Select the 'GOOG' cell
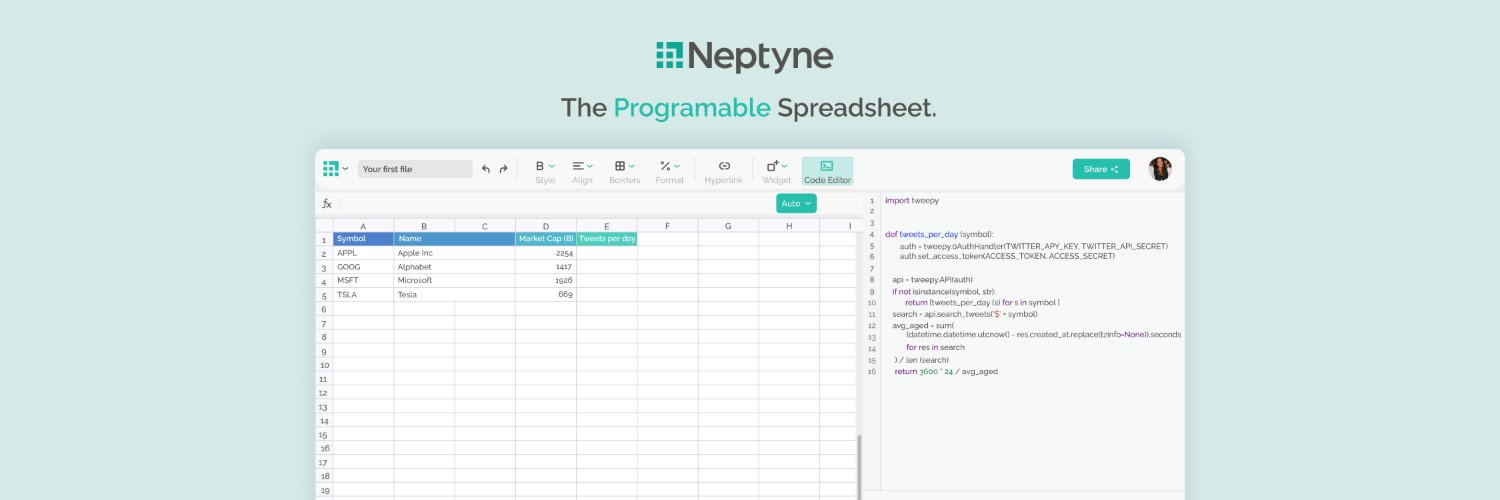Viewport: 1500px width, 500px height. 363,267
